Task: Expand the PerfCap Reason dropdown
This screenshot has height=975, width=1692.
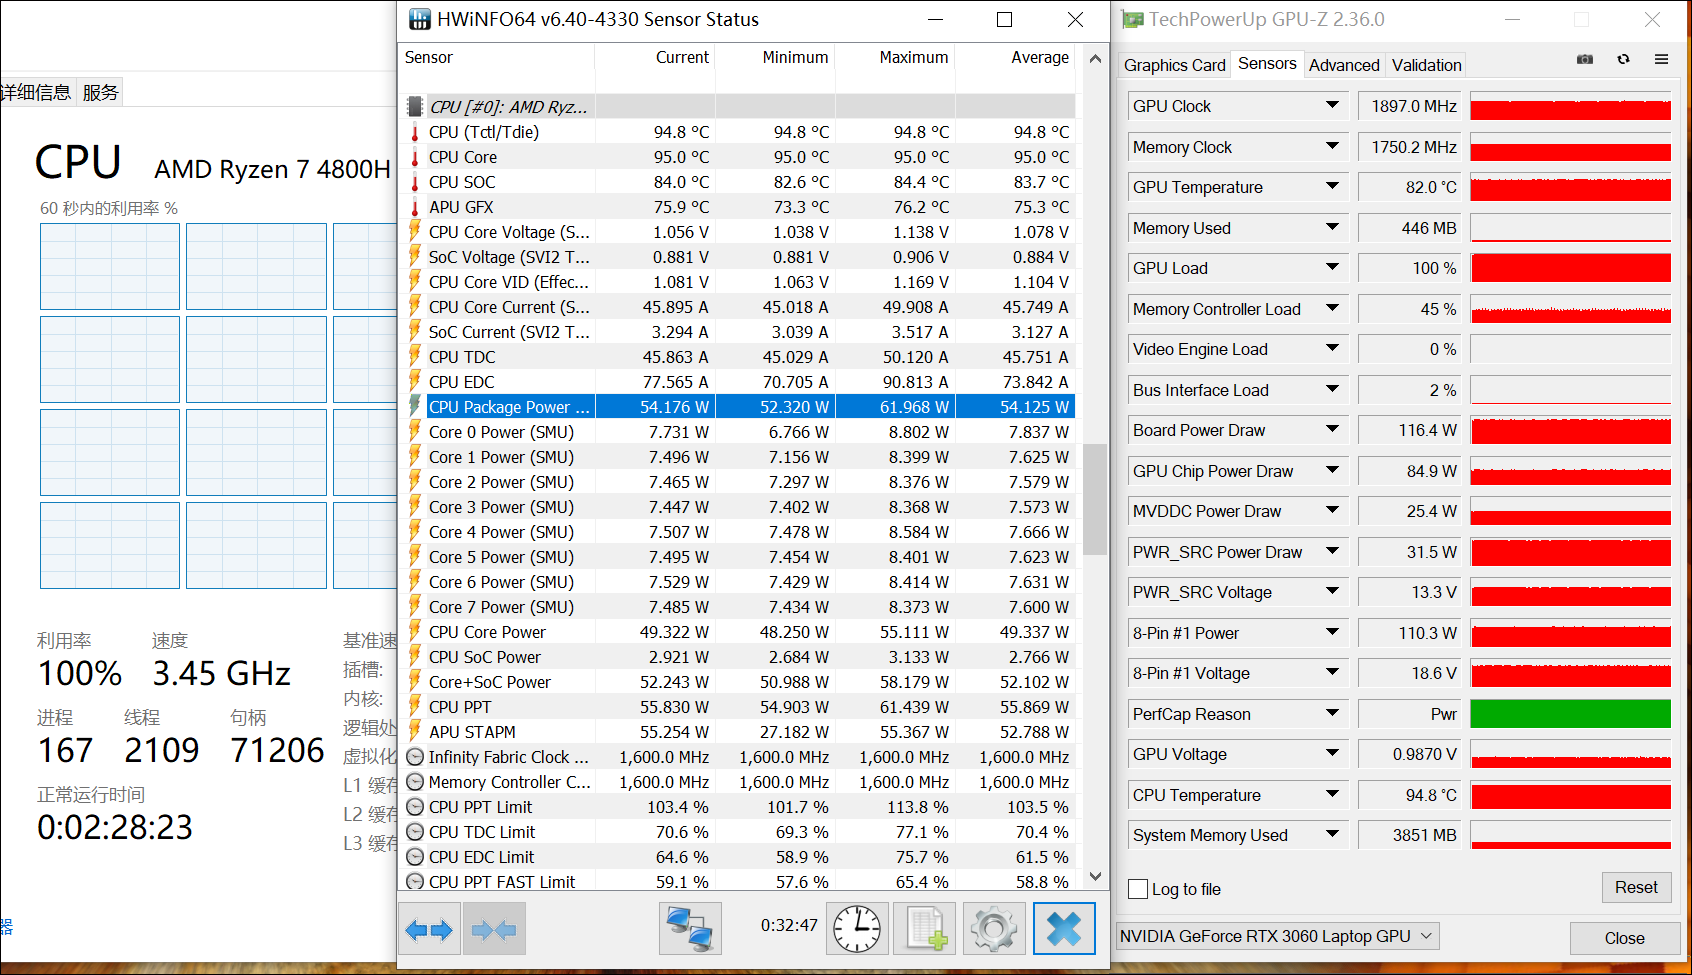Action: [1332, 713]
